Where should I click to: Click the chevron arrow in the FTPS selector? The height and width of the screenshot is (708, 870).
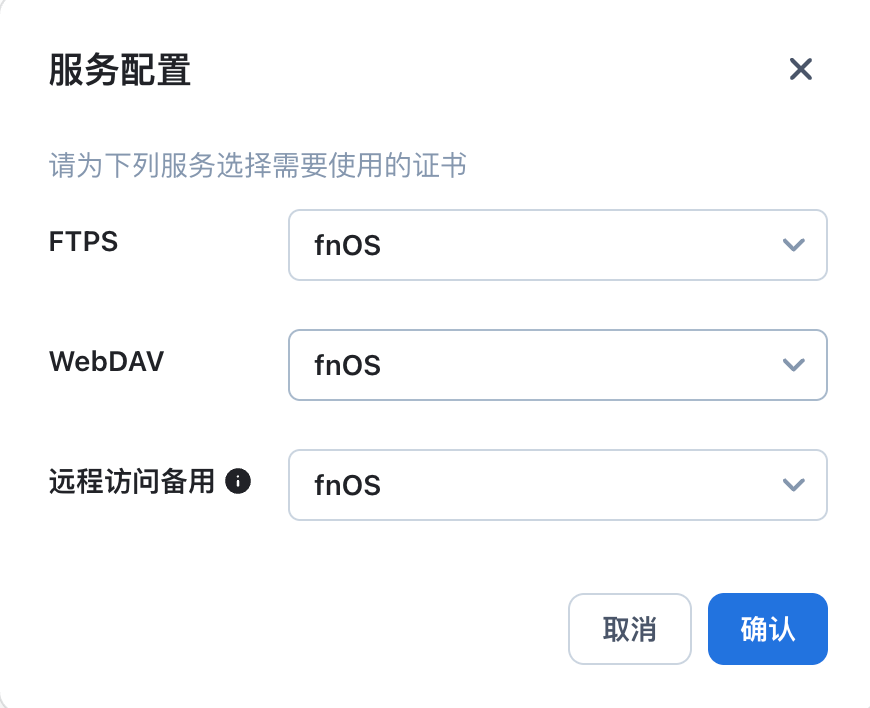point(793,245)
